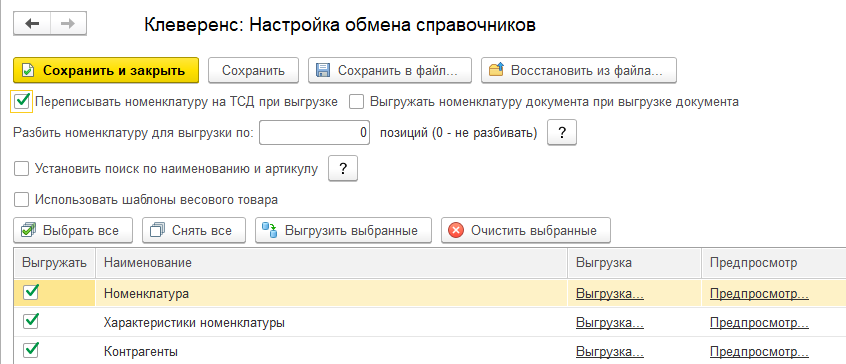Click Снять все button
Viewport: 846px width, 364px height.
pos(194,230)
